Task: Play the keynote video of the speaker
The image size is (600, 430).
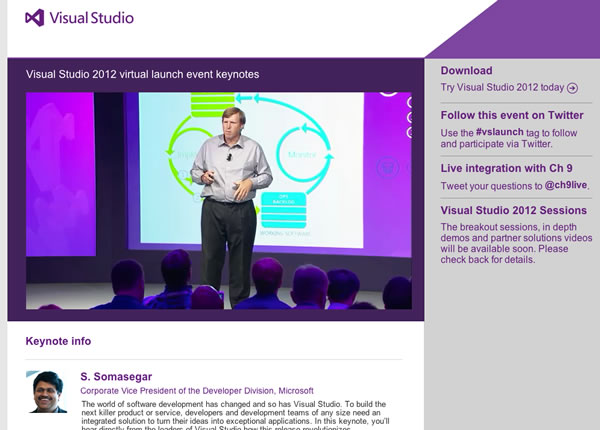Action: pyautogui.click(x=219, y=201)
